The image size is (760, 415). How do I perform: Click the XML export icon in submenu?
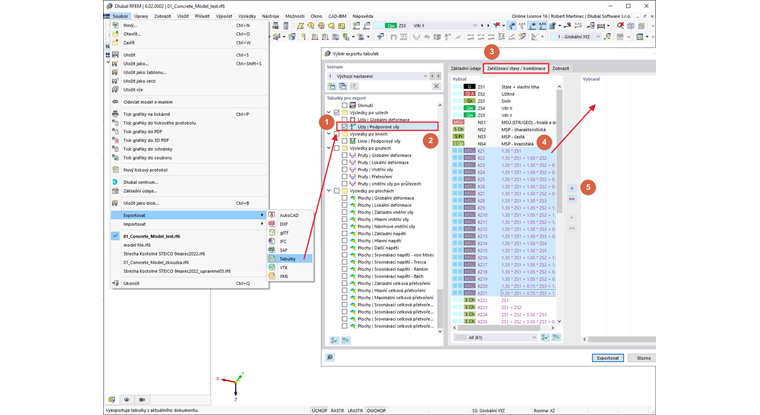pos(272,276)
